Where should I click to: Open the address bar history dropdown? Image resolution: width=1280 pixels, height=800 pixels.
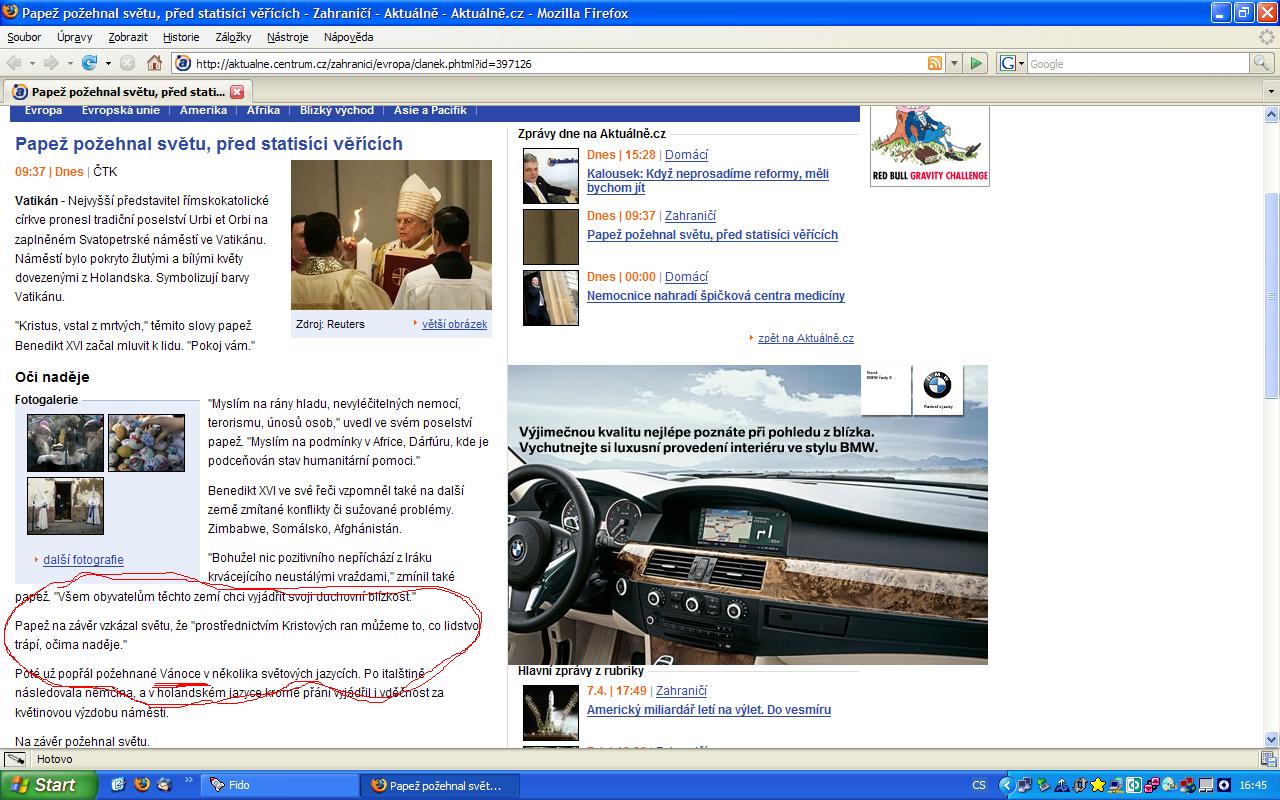pos(954,63)
